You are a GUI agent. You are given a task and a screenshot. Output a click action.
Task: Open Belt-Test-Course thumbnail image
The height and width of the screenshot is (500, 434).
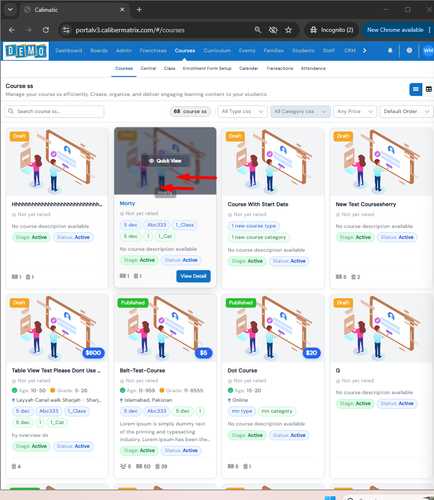(x=165, y=328)
